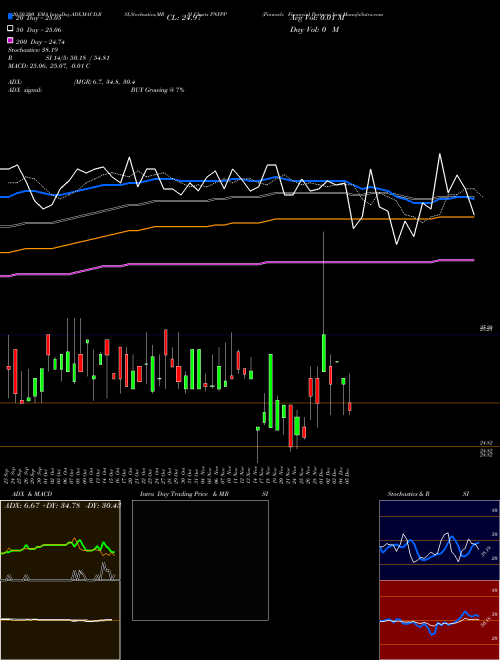Select the 'ADX: 6.67 +DY: 34.78' header text
The height and width of the screenshot is (660, 500).
click(x=42, y=505)
